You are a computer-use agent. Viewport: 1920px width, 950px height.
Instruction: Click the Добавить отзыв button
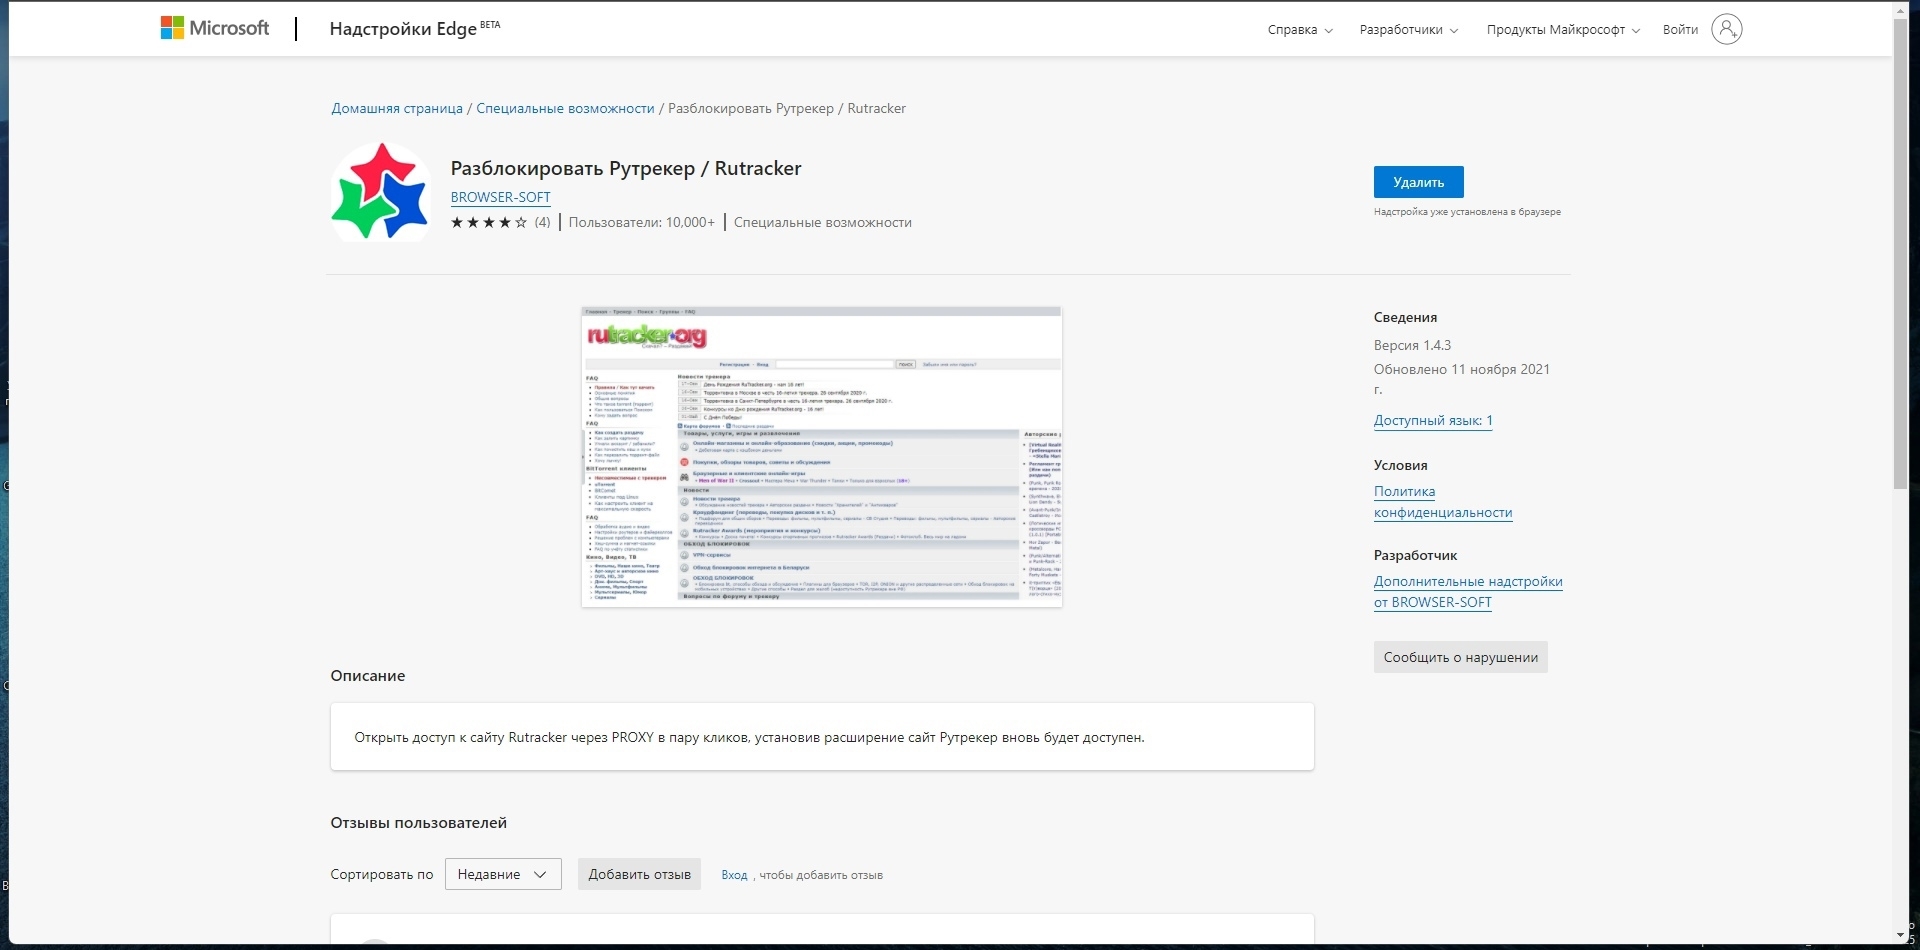coord(639,874)
